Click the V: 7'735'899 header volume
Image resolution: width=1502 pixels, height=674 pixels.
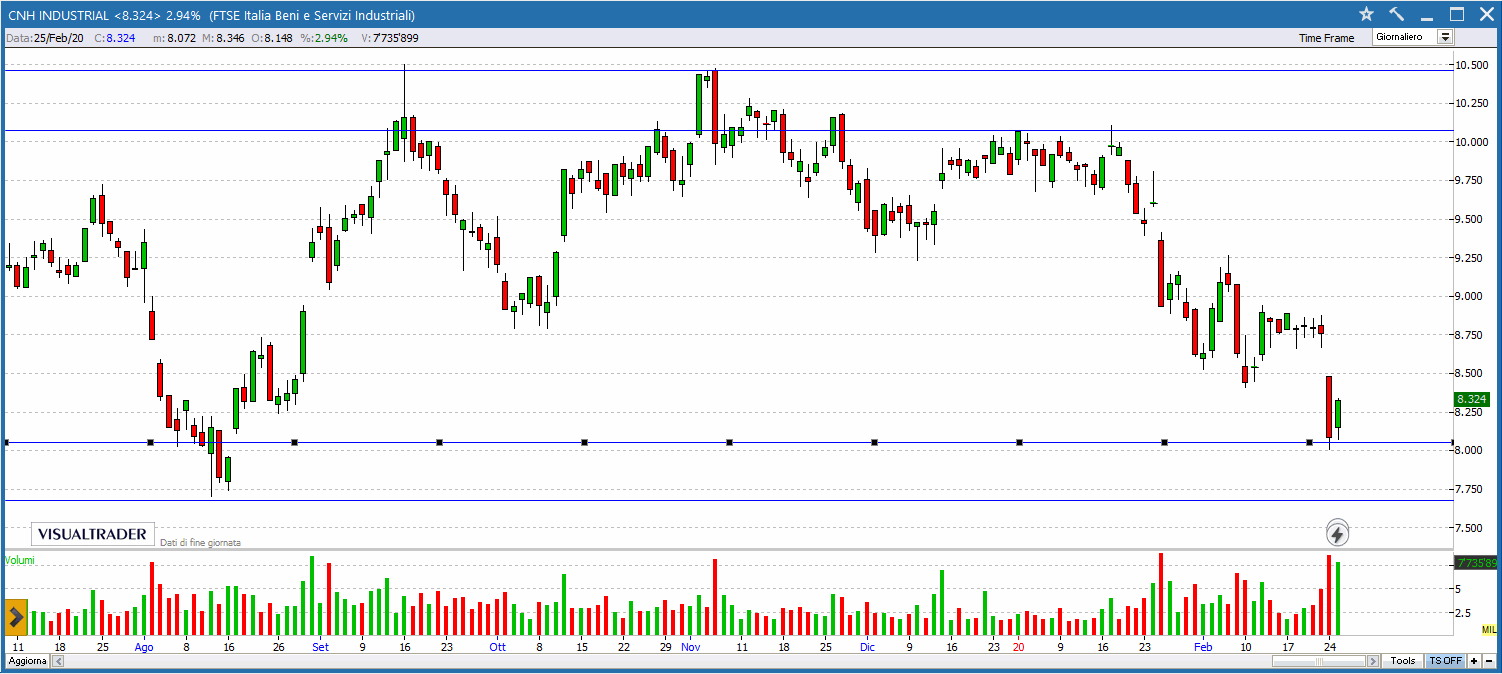(390, 38)
